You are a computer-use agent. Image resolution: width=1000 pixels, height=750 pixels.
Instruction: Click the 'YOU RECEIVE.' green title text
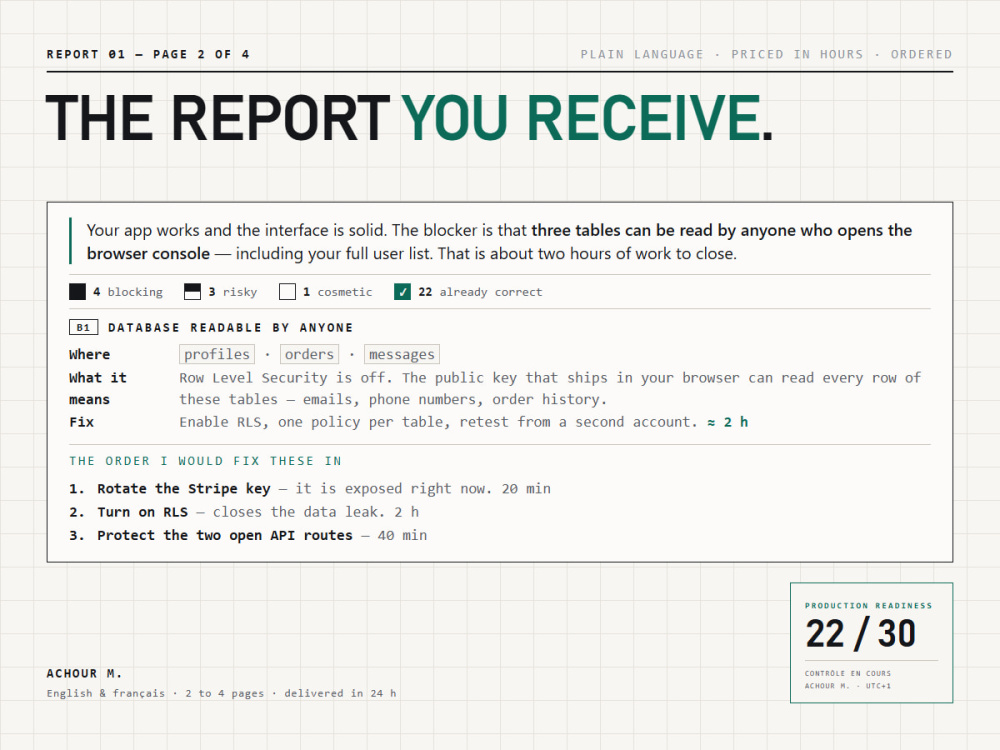tap(587, 118)
